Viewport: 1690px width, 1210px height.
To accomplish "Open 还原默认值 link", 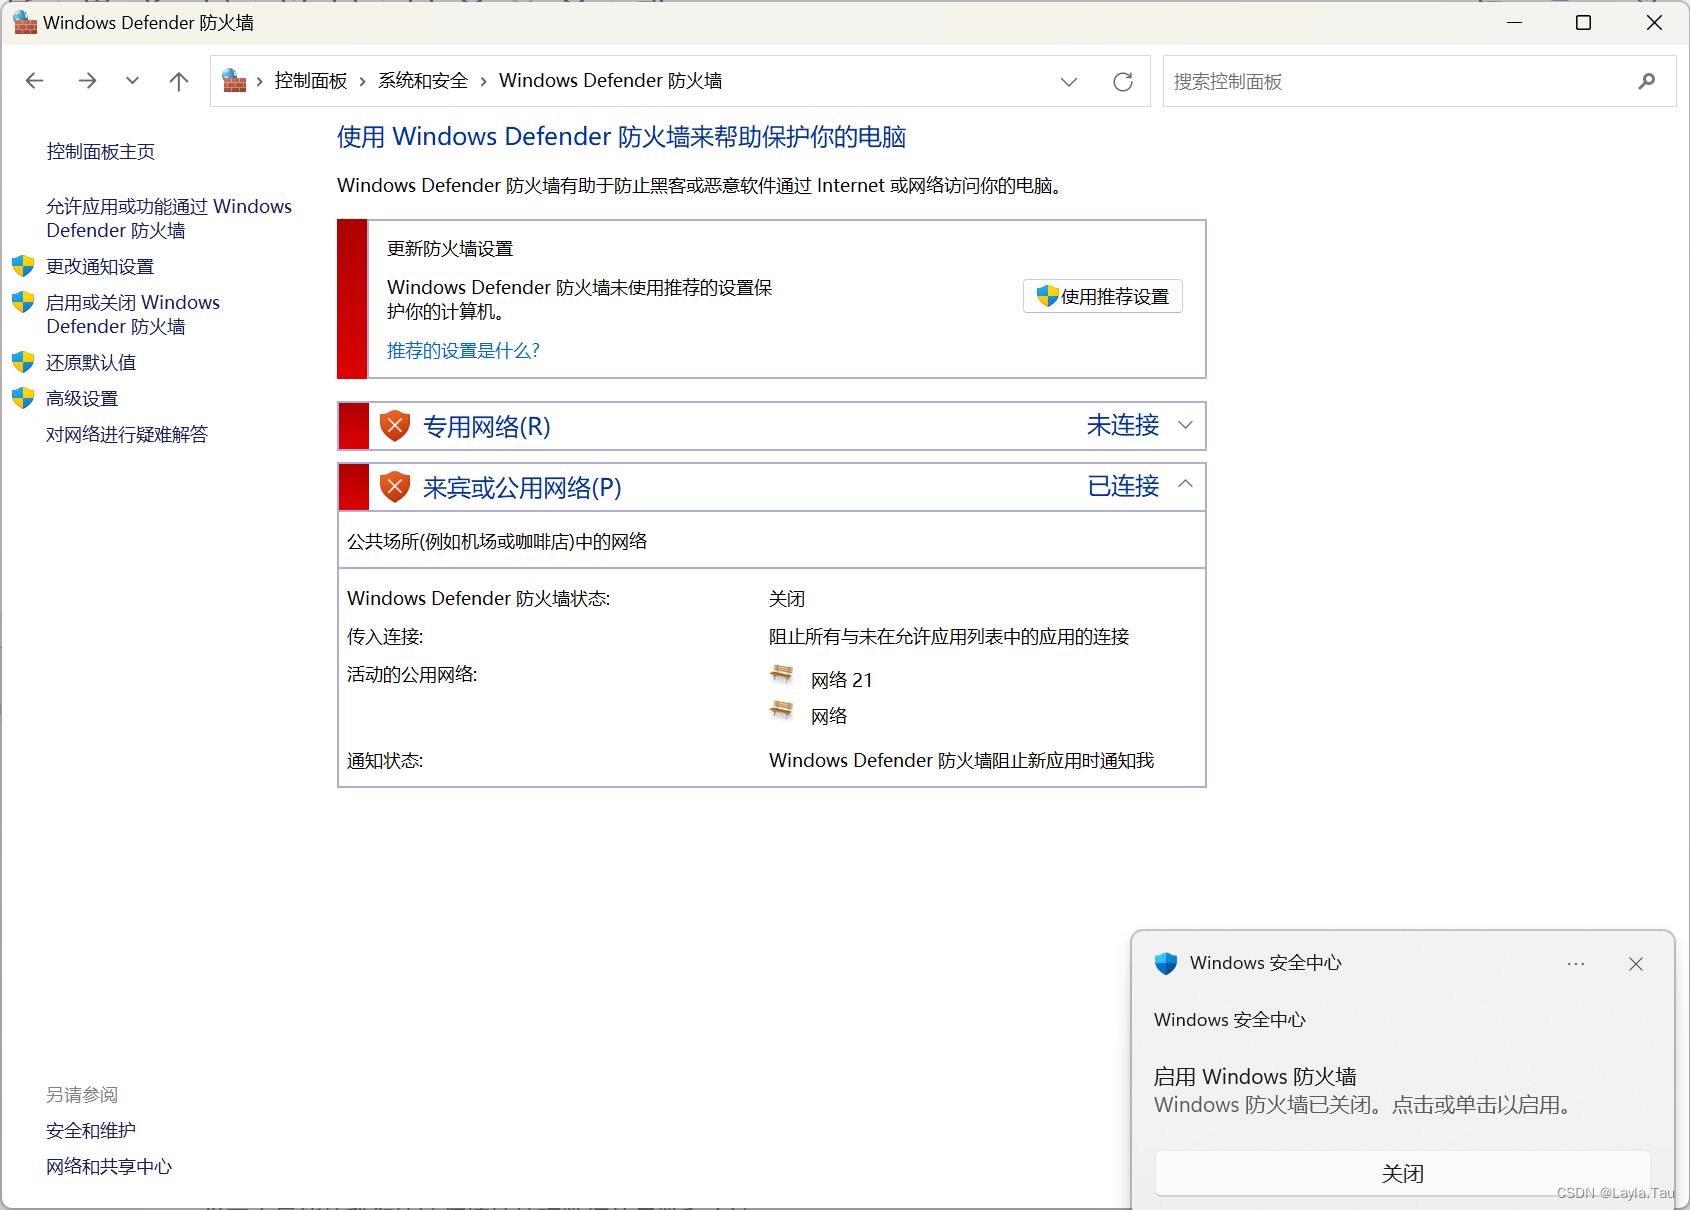I will (91, 363).
